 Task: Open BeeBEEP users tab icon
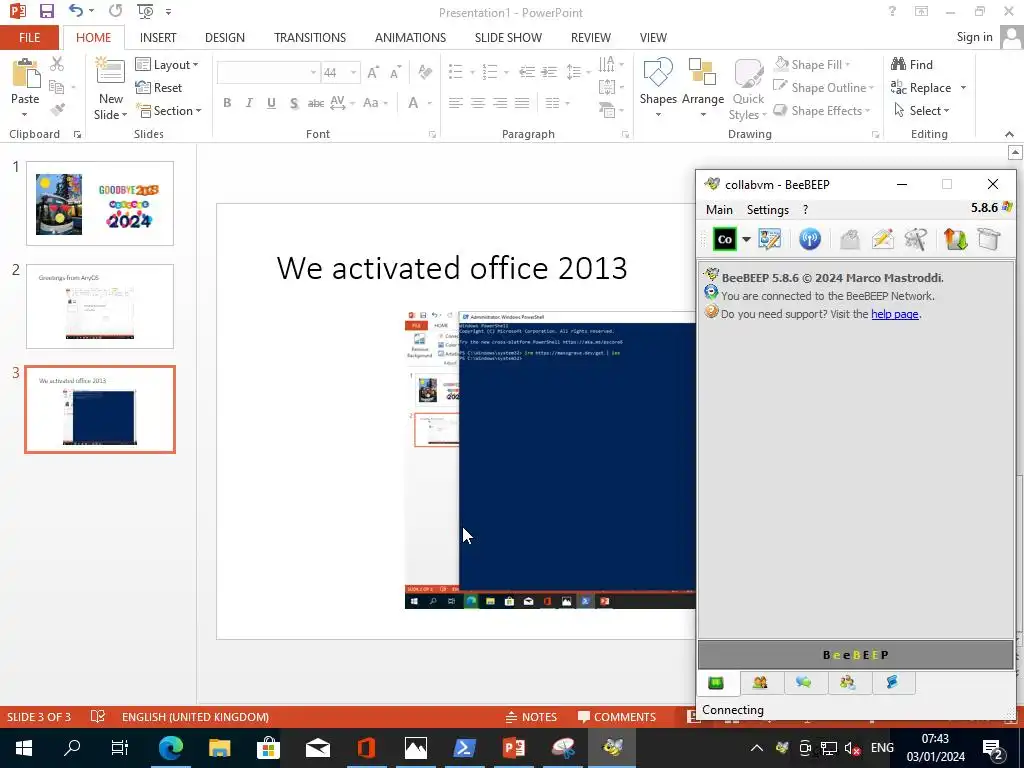[x=760, y=682]
